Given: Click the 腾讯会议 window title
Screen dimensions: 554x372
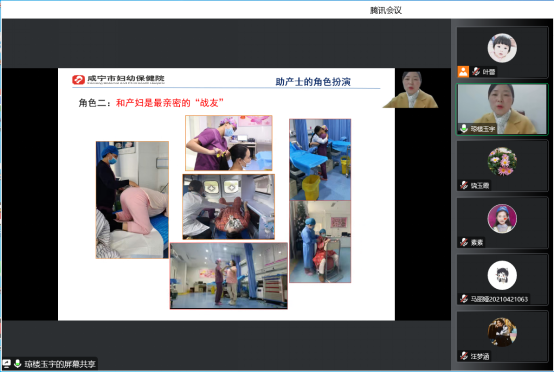Looking at the screenshot, I should pos(385,10).
